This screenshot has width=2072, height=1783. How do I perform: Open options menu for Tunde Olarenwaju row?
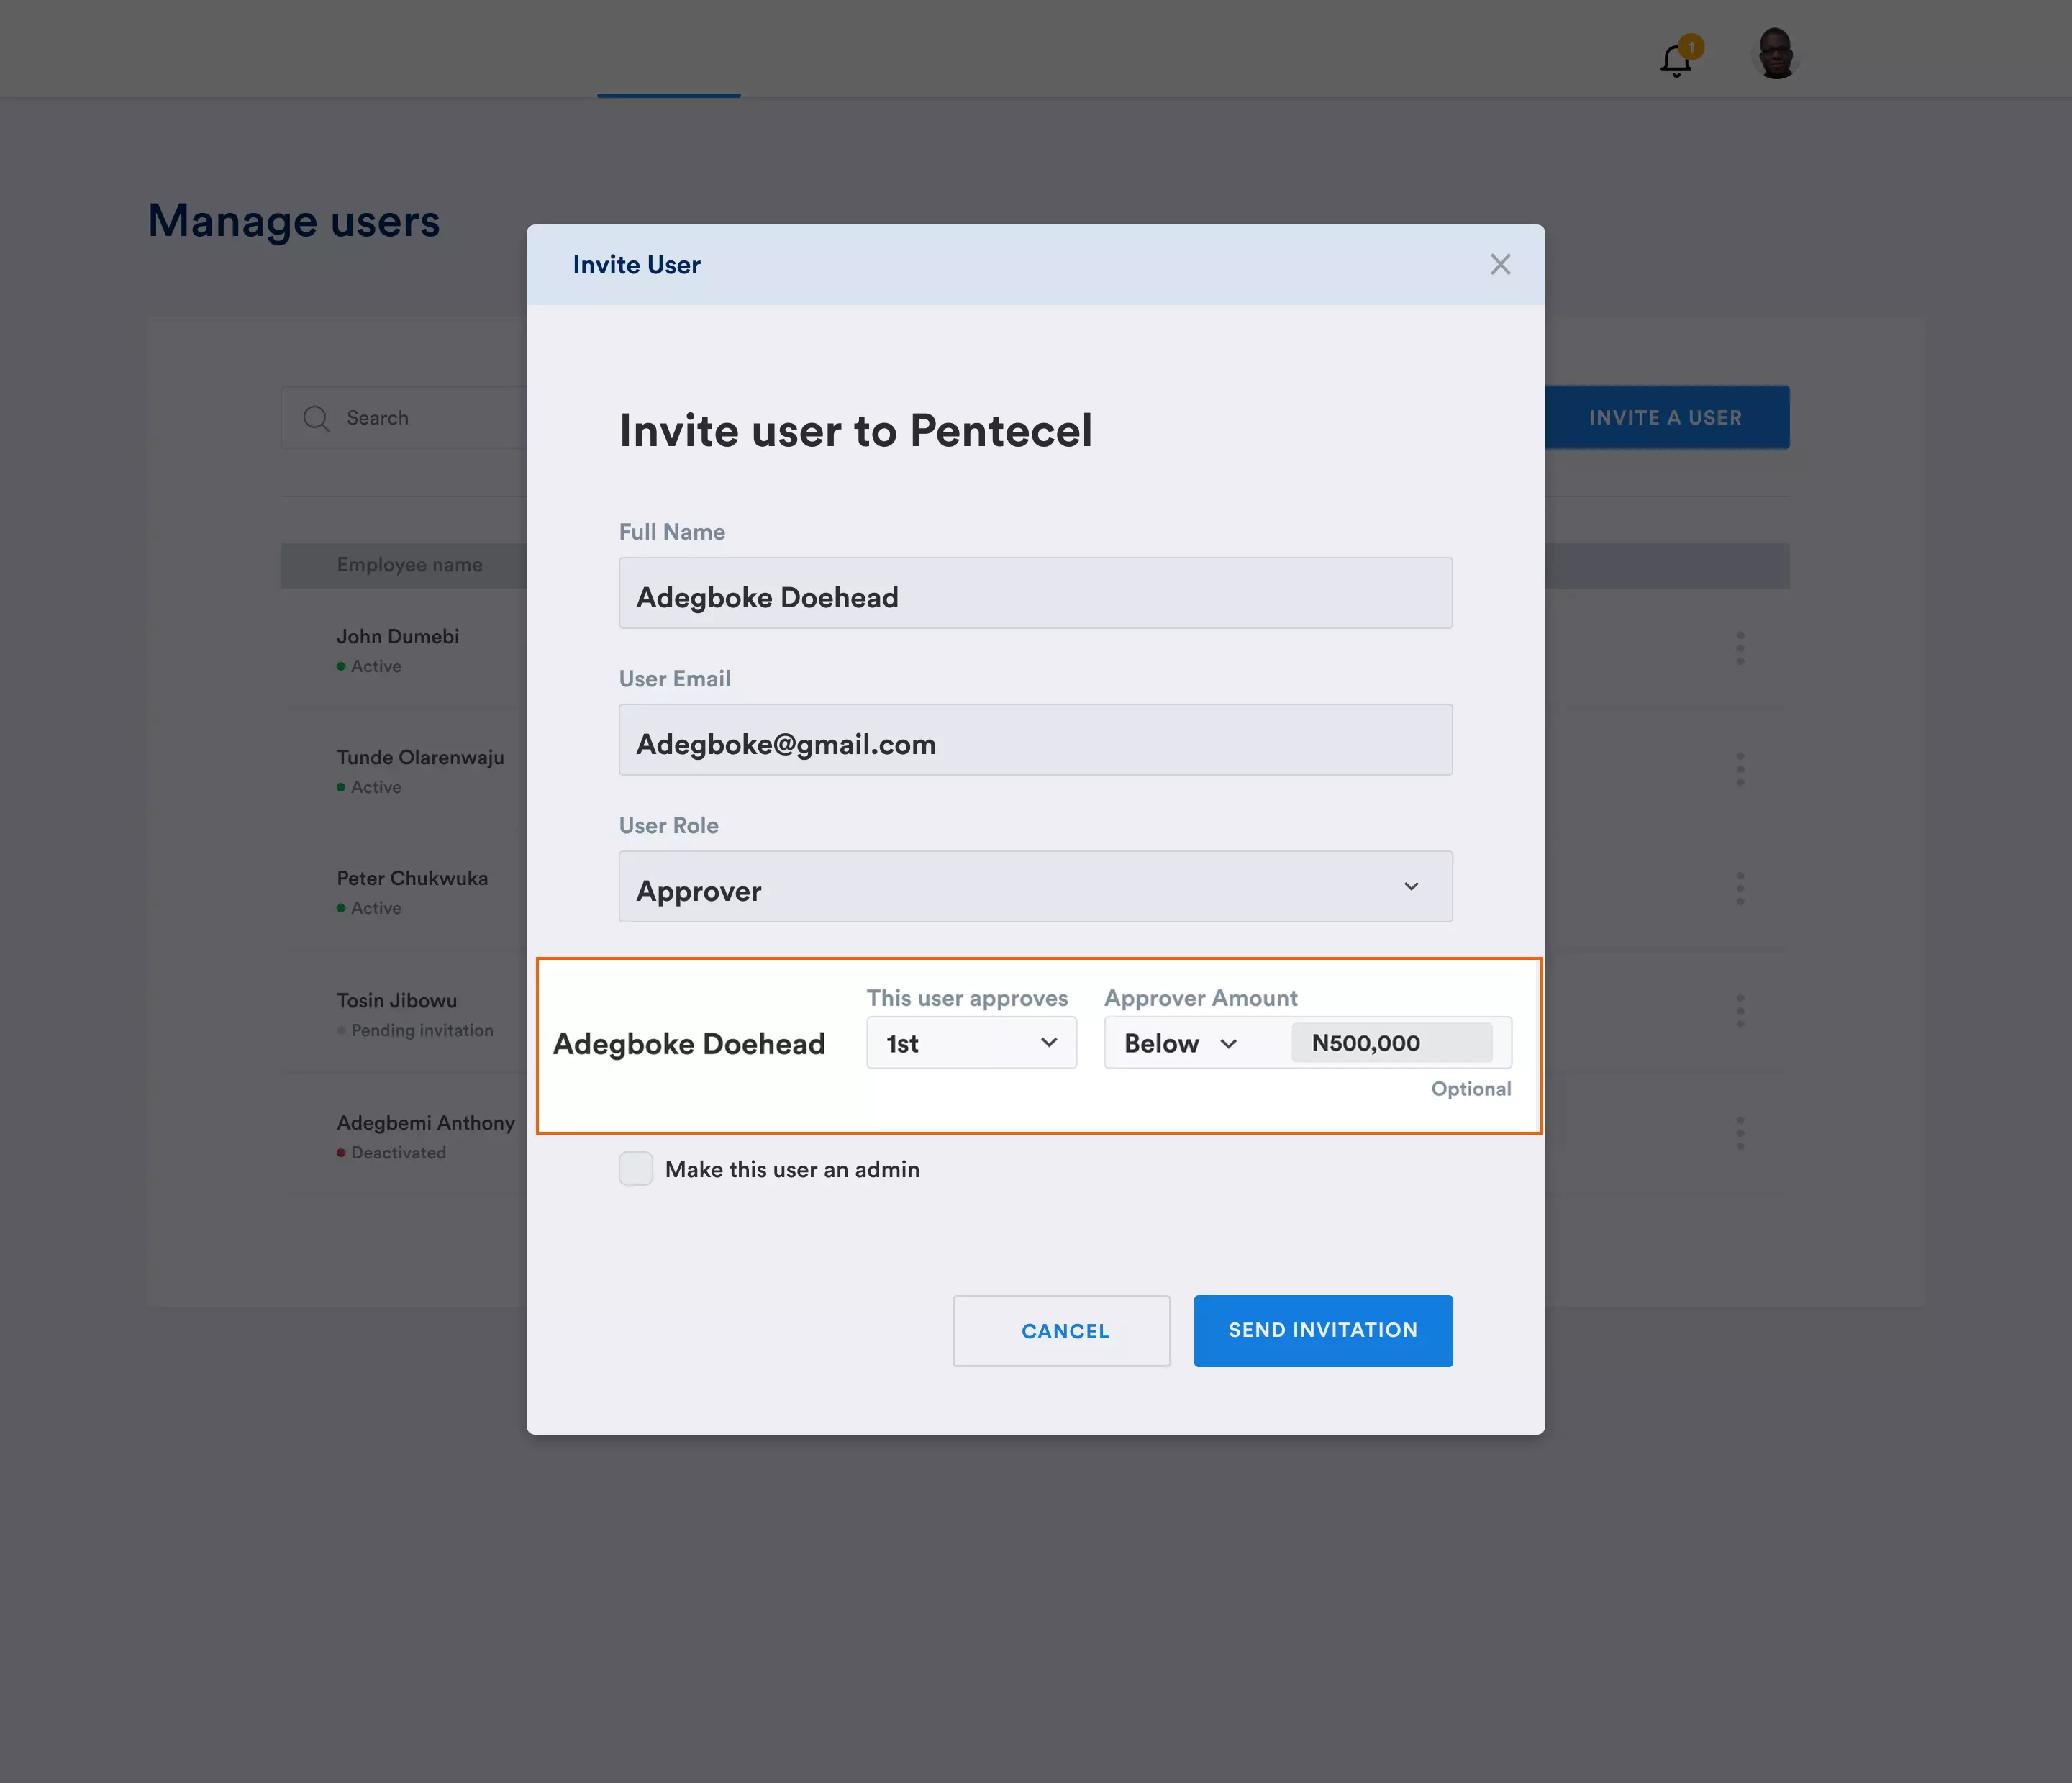1740,769
